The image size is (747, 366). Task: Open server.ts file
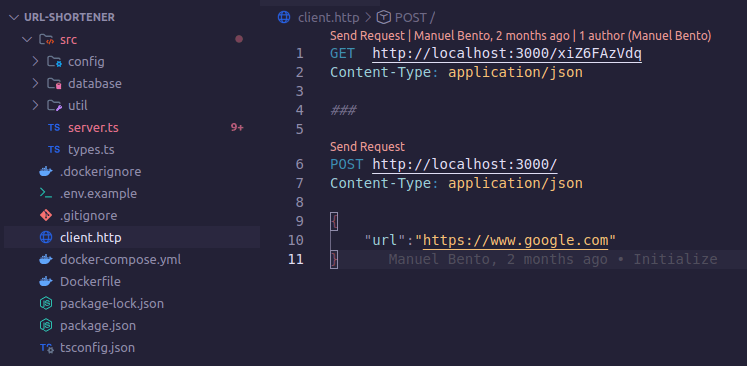click(93, 128)
